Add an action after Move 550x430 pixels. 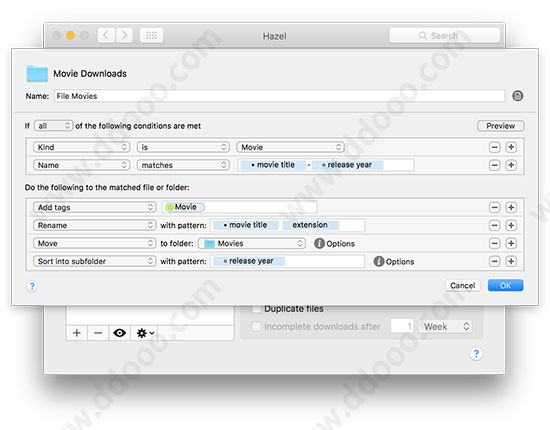coord(511,243)
